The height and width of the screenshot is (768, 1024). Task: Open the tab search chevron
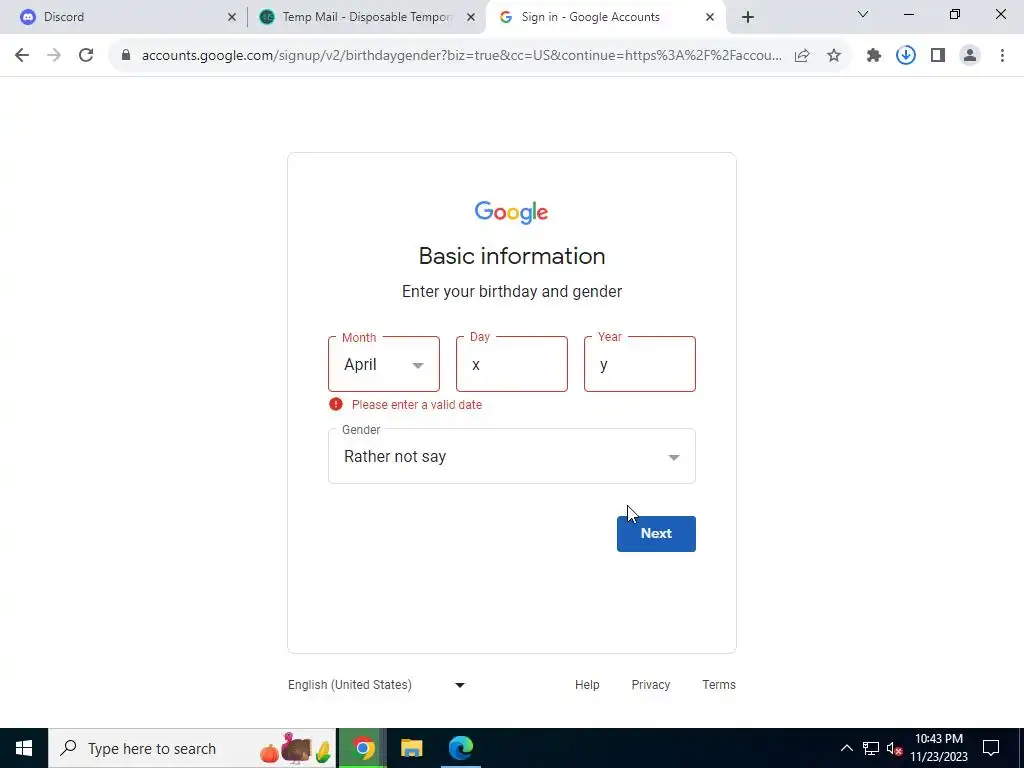[x=863, y=14]
